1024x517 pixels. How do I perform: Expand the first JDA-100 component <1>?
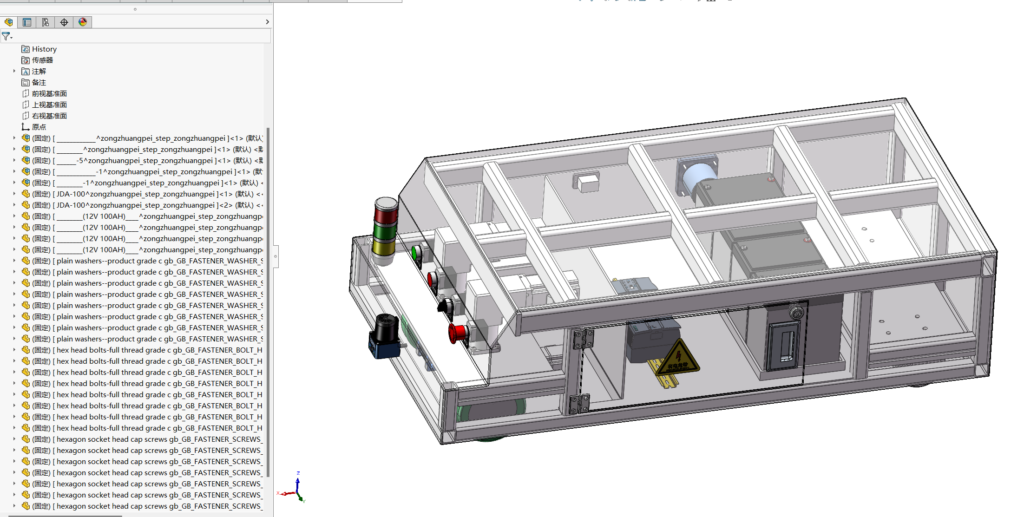tap(14, 194)
